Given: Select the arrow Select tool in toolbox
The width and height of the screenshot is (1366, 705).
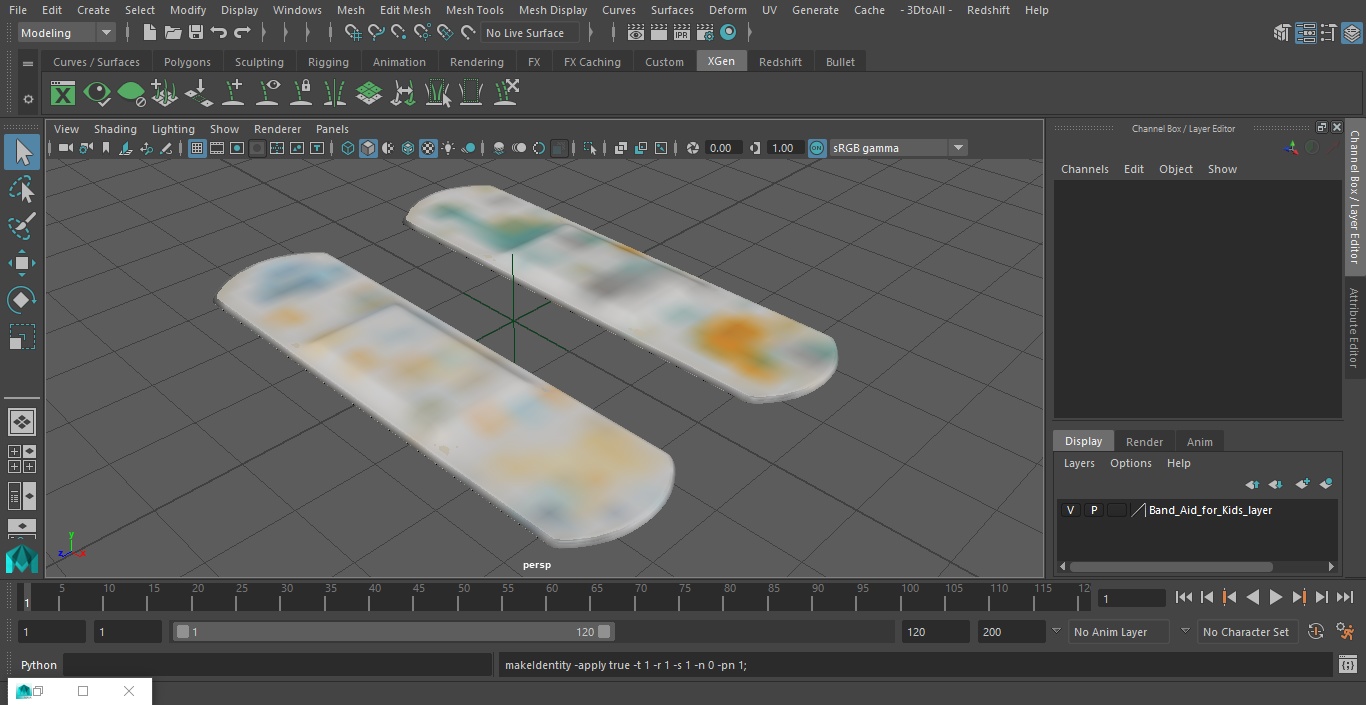Looking at the screenshot, I should [22, 152].
